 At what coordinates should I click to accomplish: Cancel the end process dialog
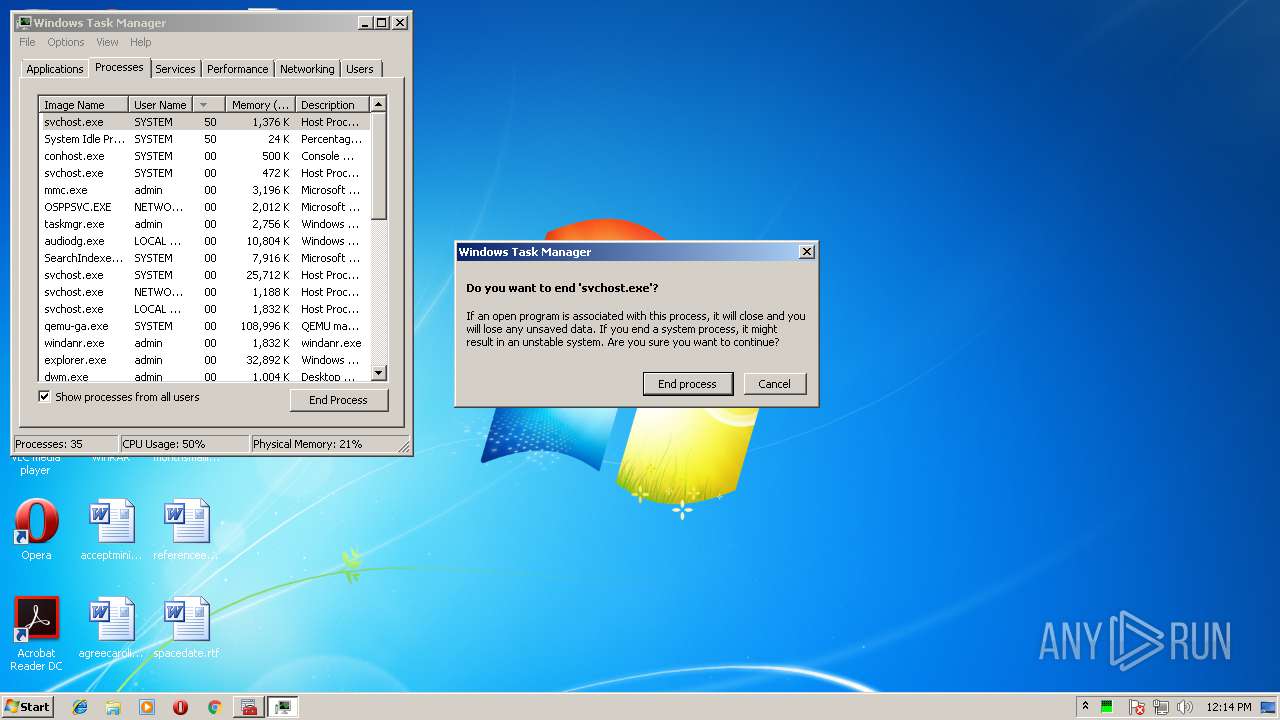tap(774, 384)
